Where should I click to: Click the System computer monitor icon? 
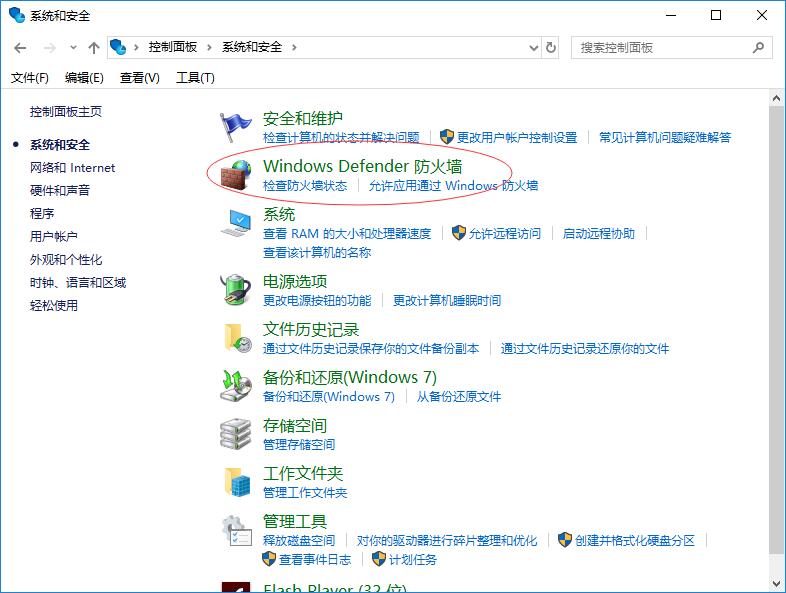[236, 223]
